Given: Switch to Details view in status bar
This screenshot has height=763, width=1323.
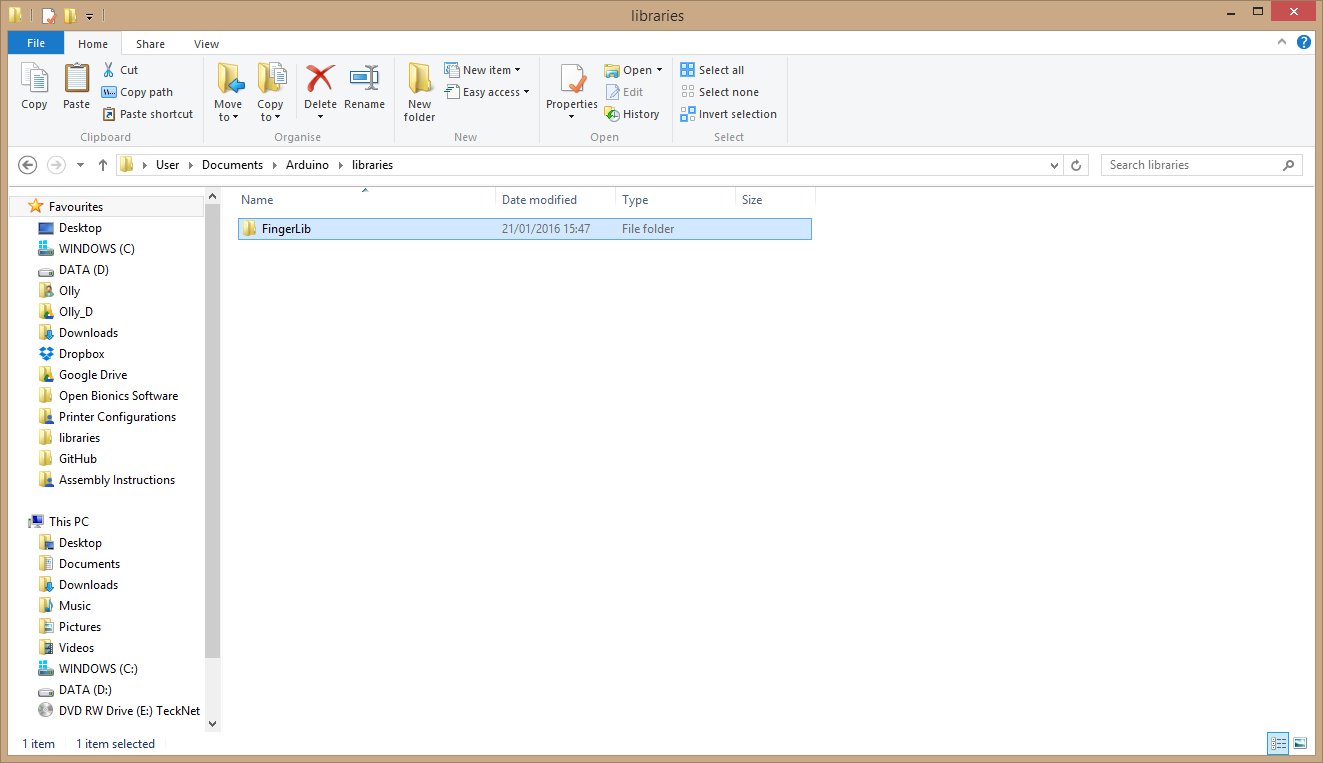Looking at the screenshot, I should (x=1278, y=743).
